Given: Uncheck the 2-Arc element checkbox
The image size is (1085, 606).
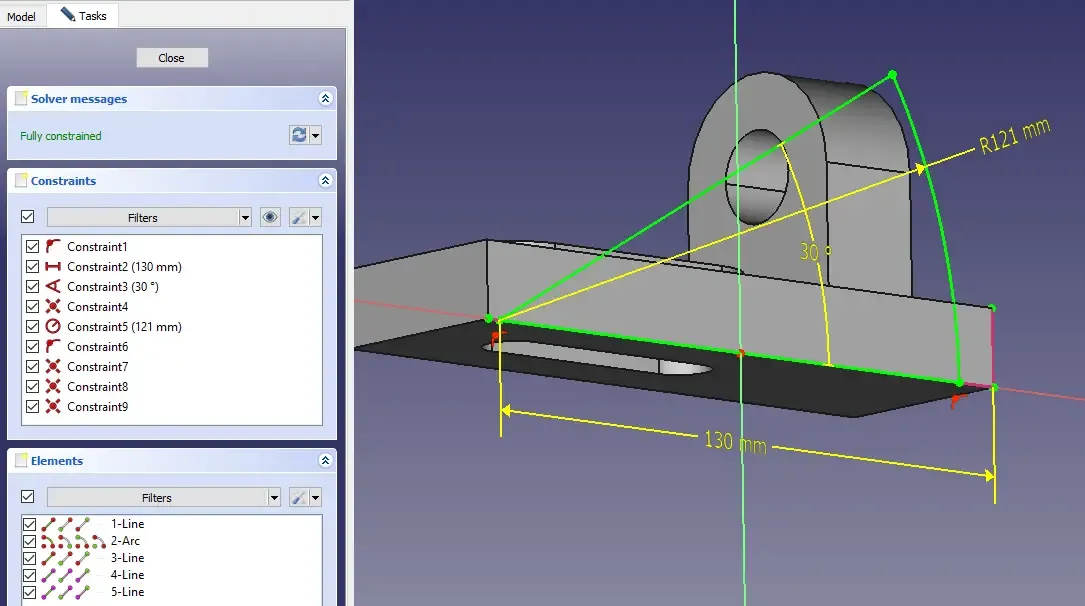Looking at the screenshot, I should pyautogui.click(x=30, y=541).
